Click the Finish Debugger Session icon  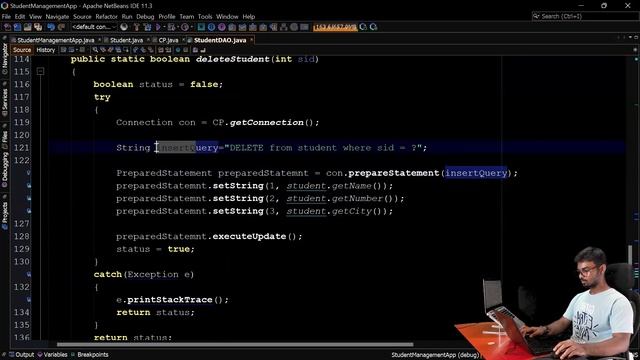click(x=201, y=27)
